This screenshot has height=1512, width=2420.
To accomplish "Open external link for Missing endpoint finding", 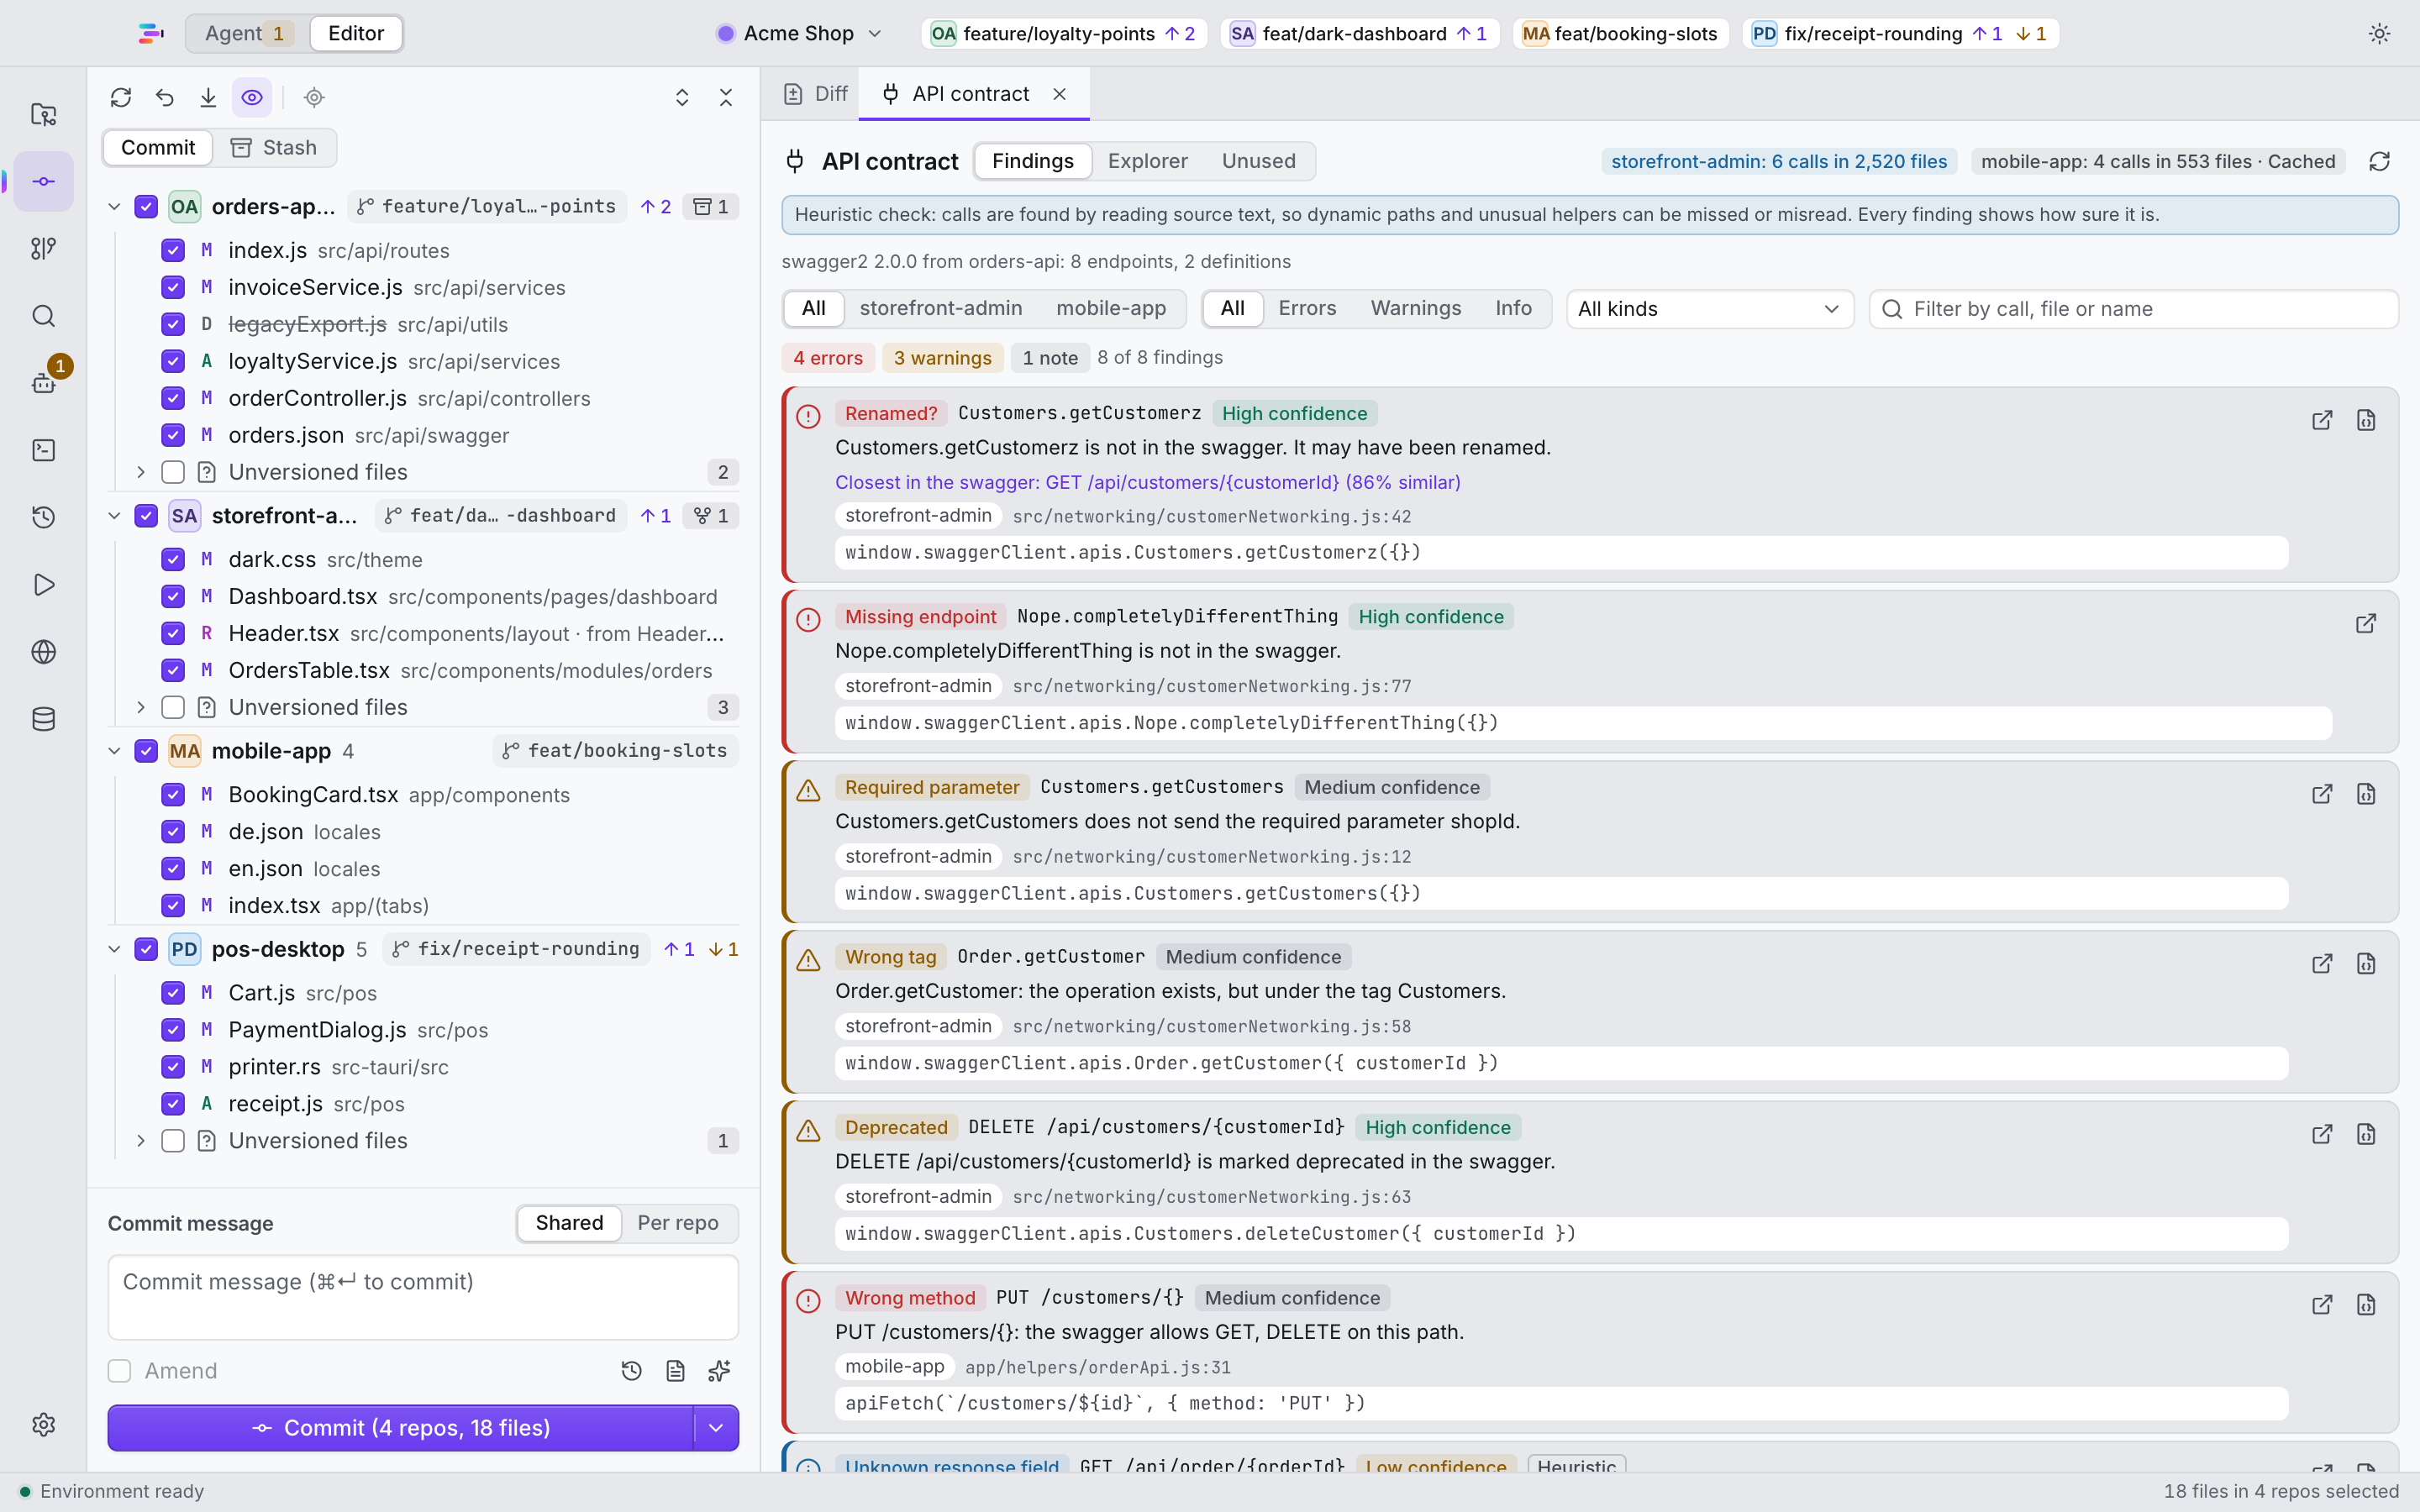I will [2365, 624].
